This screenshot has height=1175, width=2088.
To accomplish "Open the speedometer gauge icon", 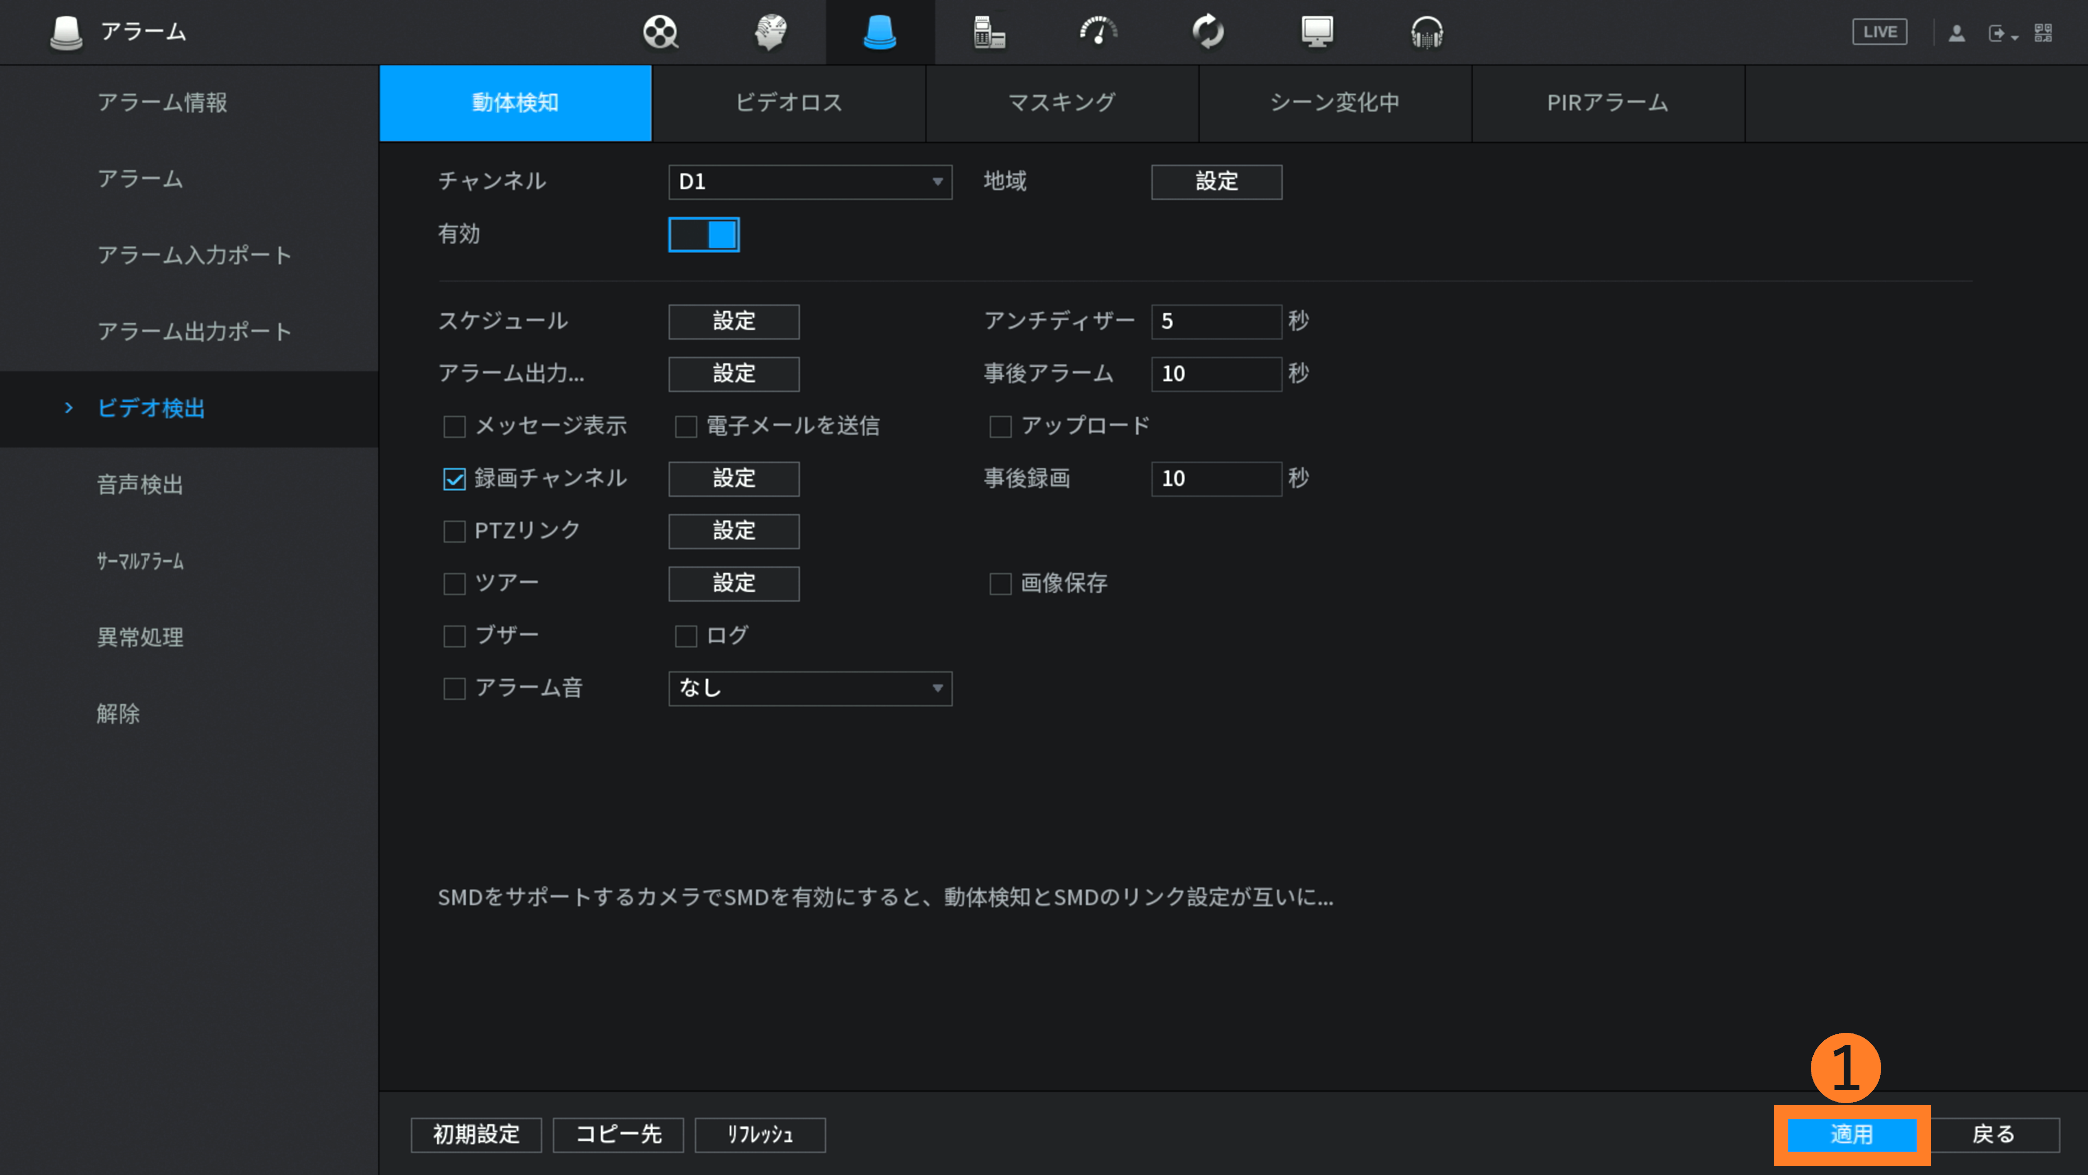I will click(1098, 32).
